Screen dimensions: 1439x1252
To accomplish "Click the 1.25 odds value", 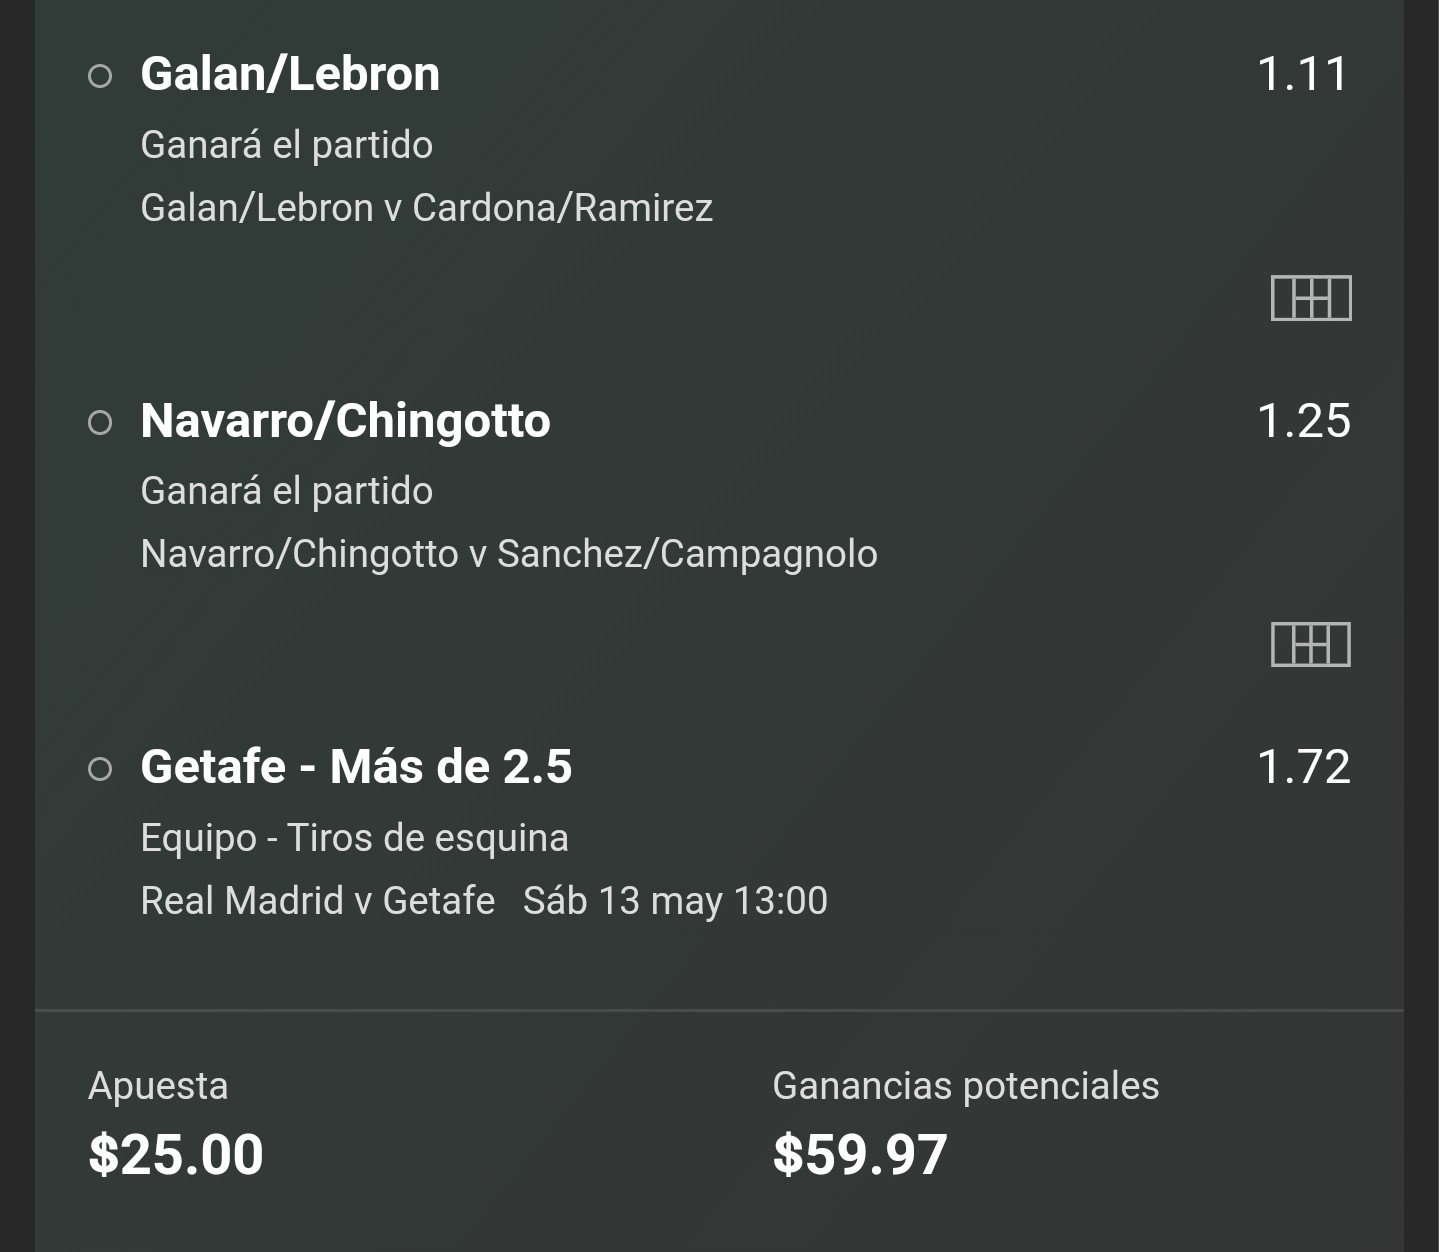I will coord(1303,421).
